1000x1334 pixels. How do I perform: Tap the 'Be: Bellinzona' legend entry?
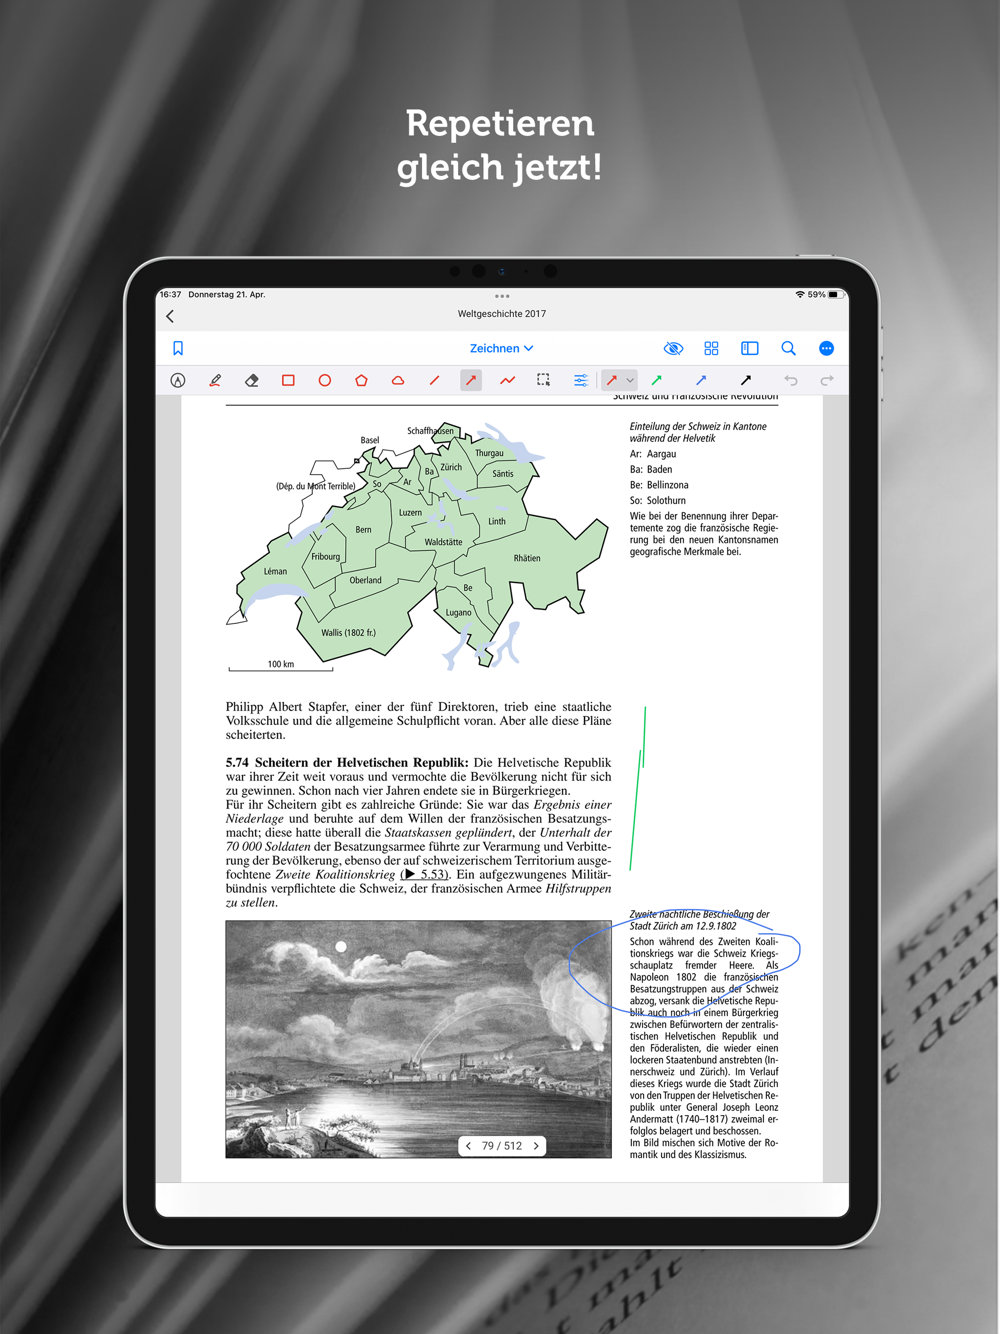pos(659,485)
